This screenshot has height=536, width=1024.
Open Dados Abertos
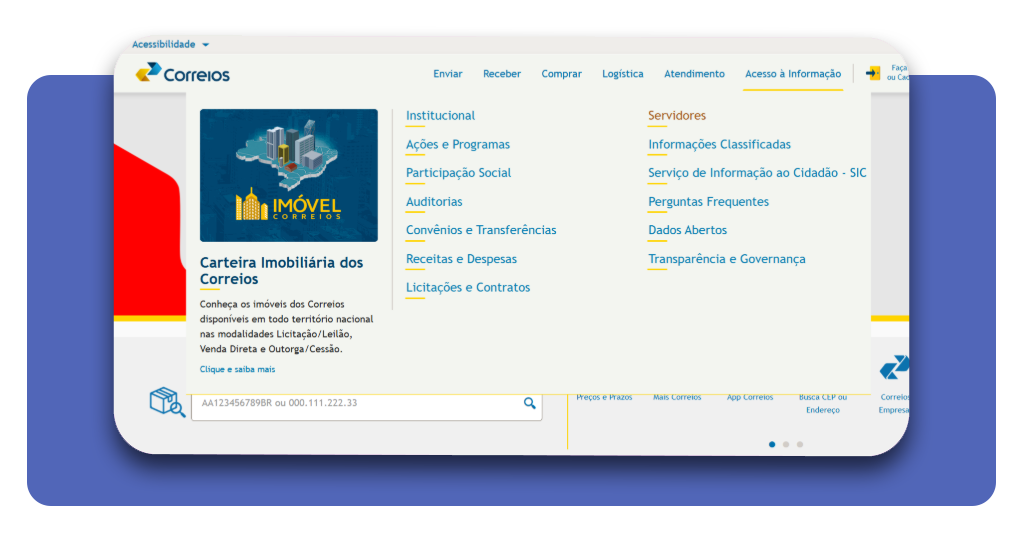[x=688, y=230]
